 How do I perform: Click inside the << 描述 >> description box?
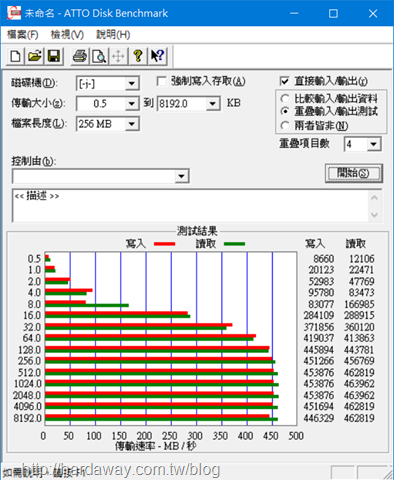(x=190, y=205)
